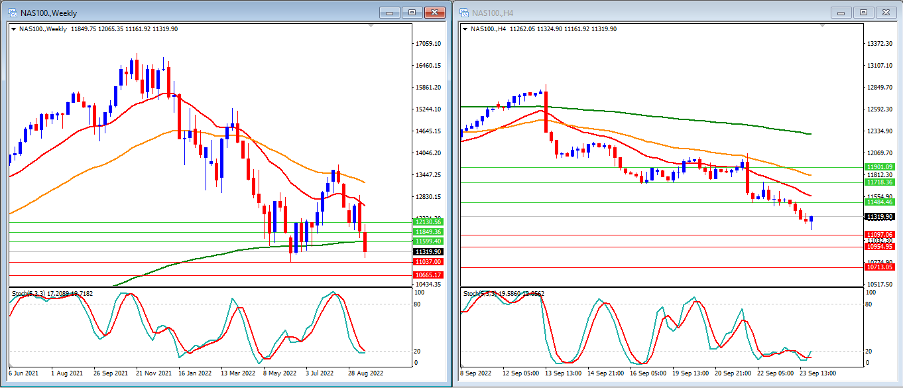Click the 8 Sep 2022 date on H4 axis
The width and height of the screenshot is (904, 388).
[476, 374]
